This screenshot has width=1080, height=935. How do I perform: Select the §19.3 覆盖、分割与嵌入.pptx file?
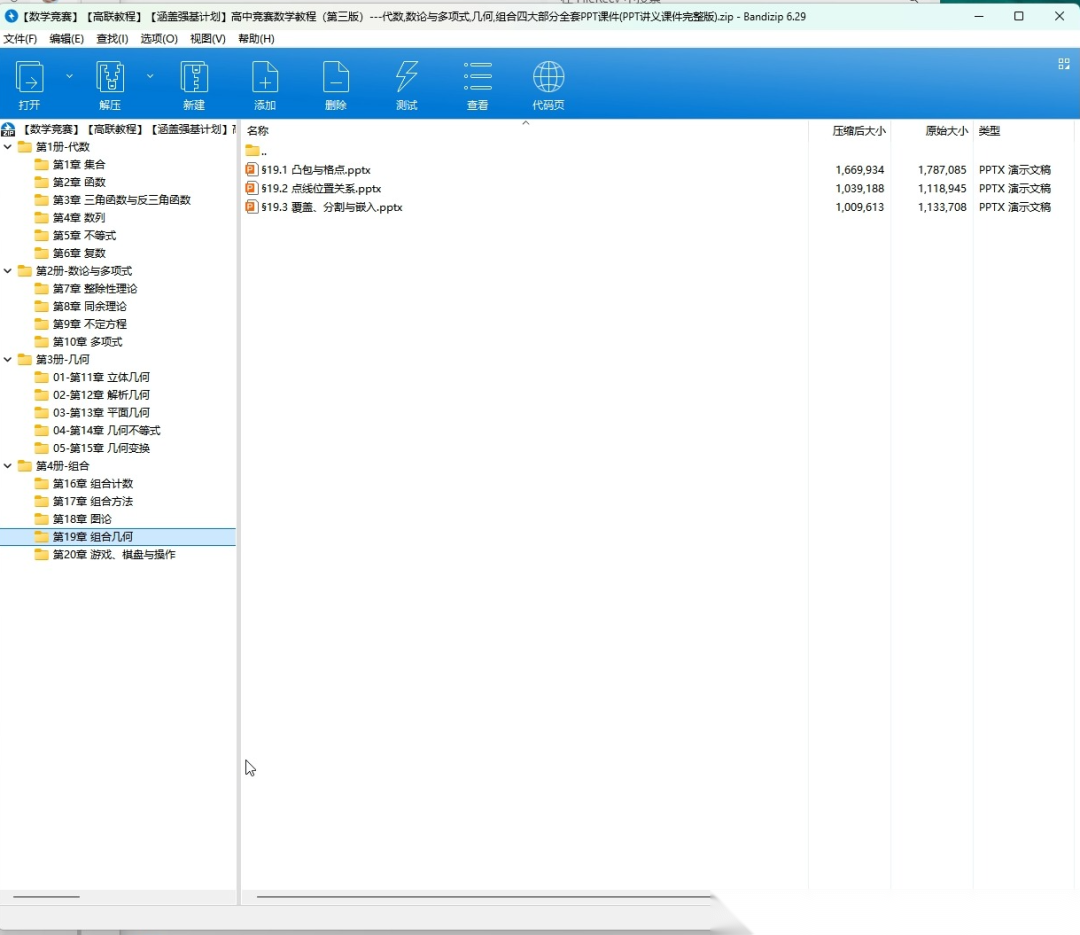tap(331, 207)
